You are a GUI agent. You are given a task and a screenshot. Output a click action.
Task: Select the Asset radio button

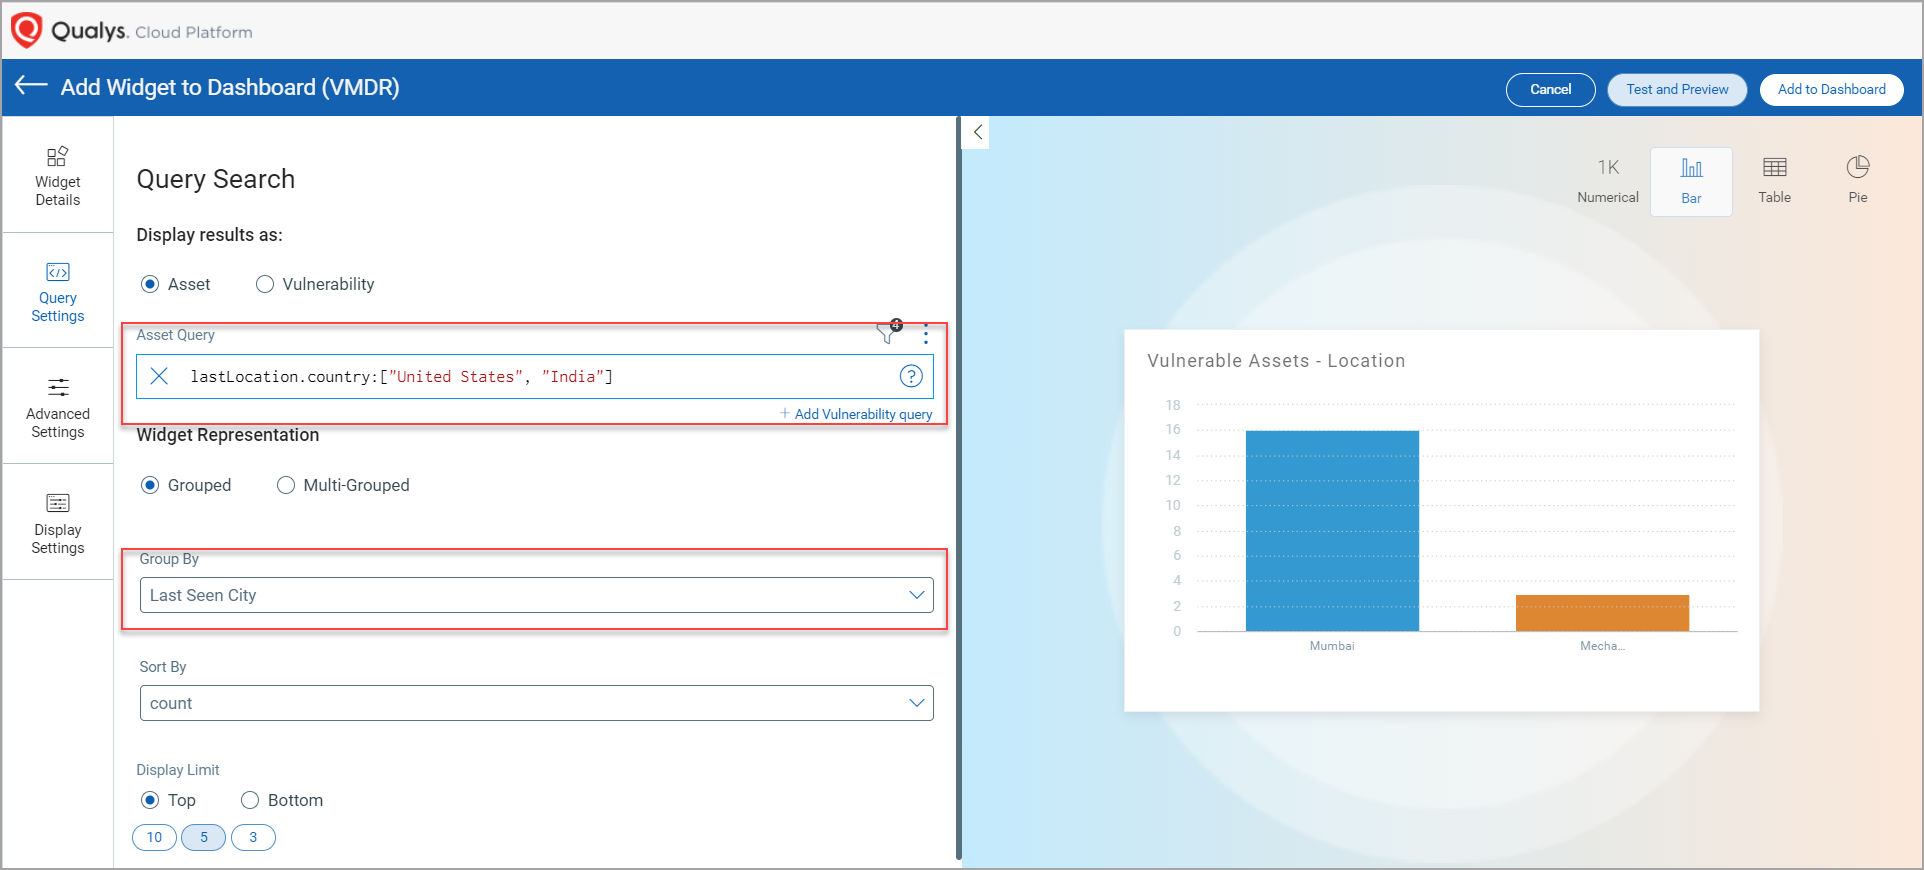coord(150,284)
